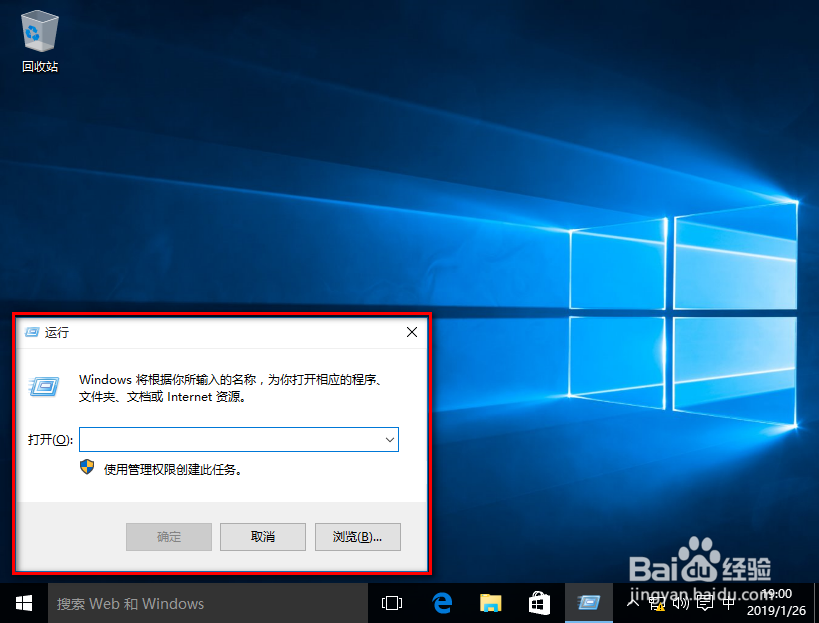
Task: Click the Cancel (取消) button
Action: click(x=263, y=537)
